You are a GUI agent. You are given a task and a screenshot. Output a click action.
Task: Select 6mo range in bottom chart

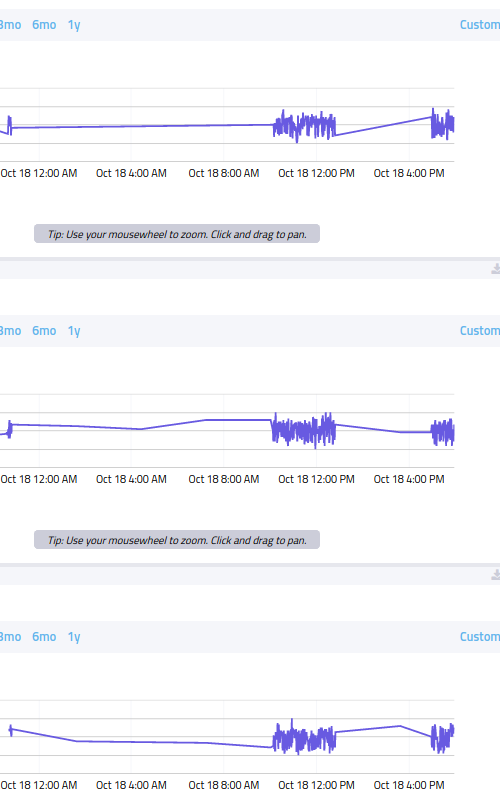[x=44, y=637]
